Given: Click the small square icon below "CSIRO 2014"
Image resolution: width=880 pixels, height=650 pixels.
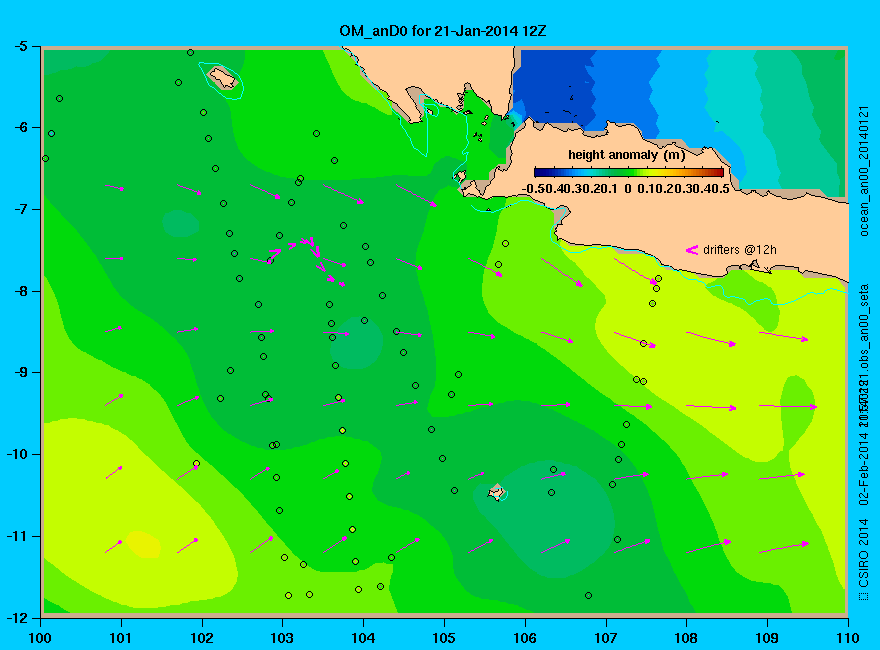Looking at the screenshot, I should coord(863,596).
